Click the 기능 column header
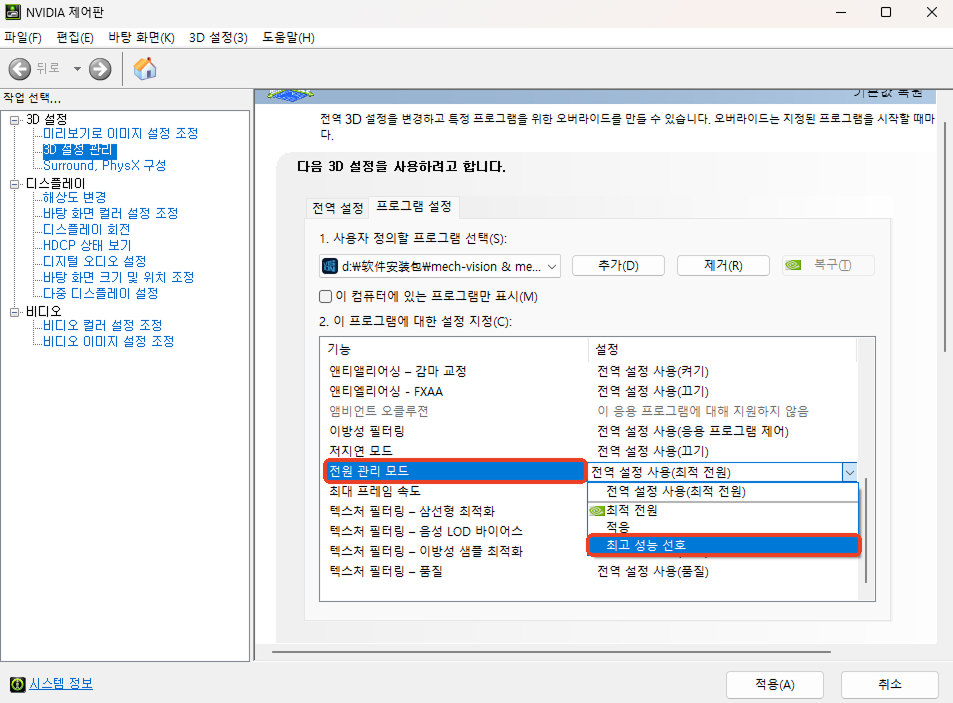The image size is (953, 703). (x=454, y=349)
